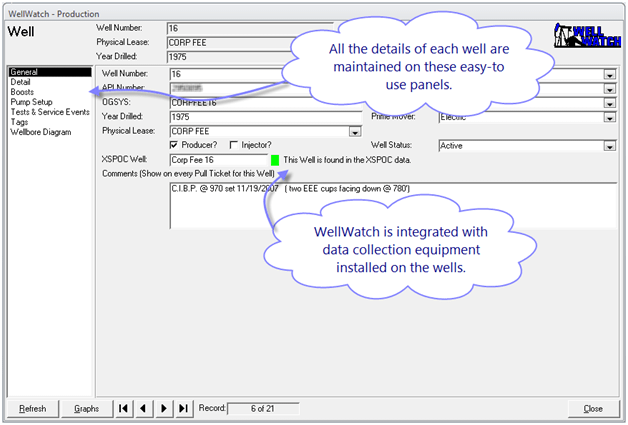The height and width of the screenshot is (425, 628).
Task: Go to the previous record
Action: point(143,408)
